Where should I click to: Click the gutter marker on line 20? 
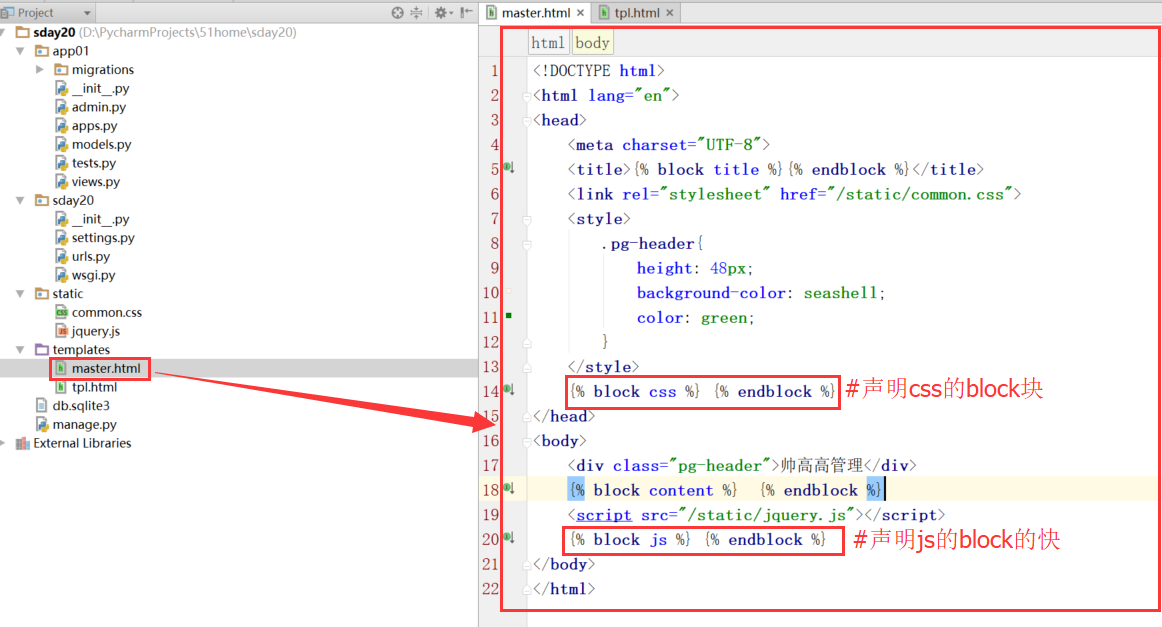coord(508,538)
